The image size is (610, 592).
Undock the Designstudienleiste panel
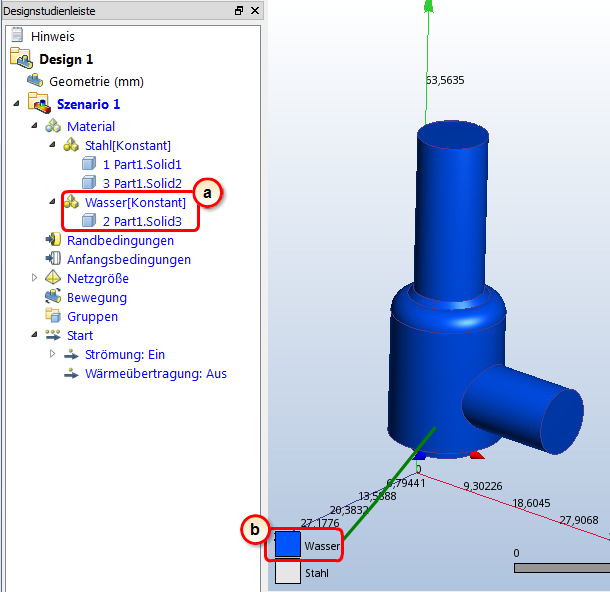239,11
